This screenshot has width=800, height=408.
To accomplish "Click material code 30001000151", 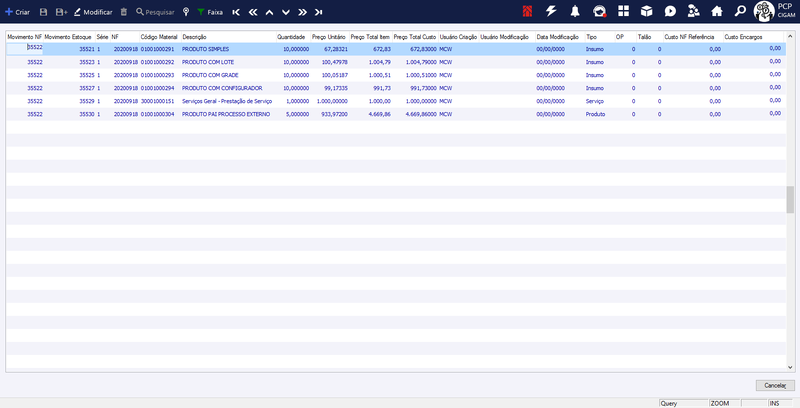I will (x=157, y=101).
